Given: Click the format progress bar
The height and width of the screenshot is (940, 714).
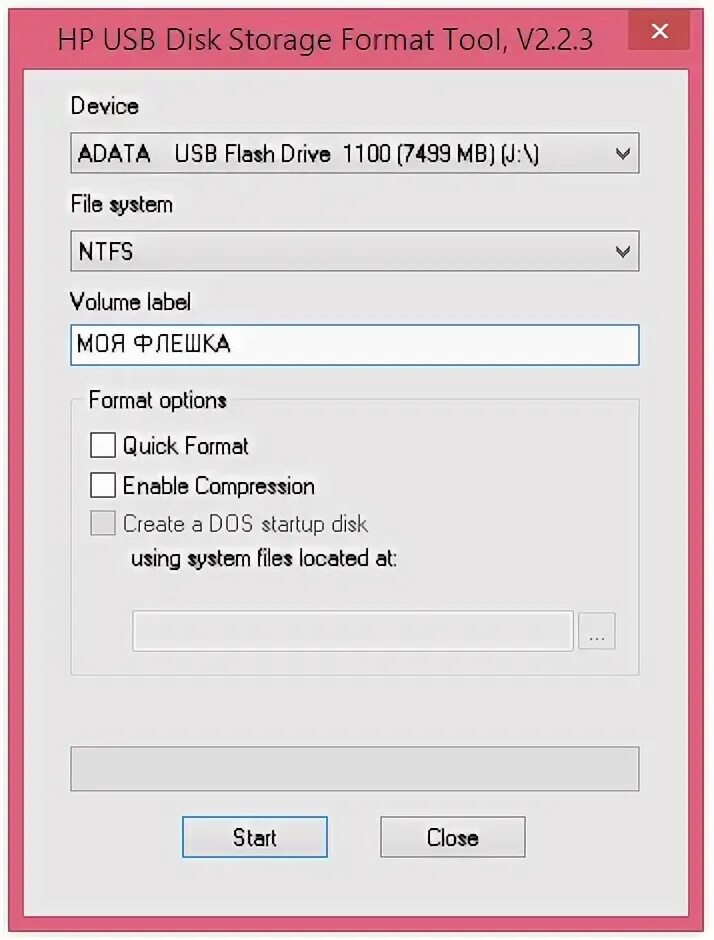Looking at the screenshot, I should (355, 769).
